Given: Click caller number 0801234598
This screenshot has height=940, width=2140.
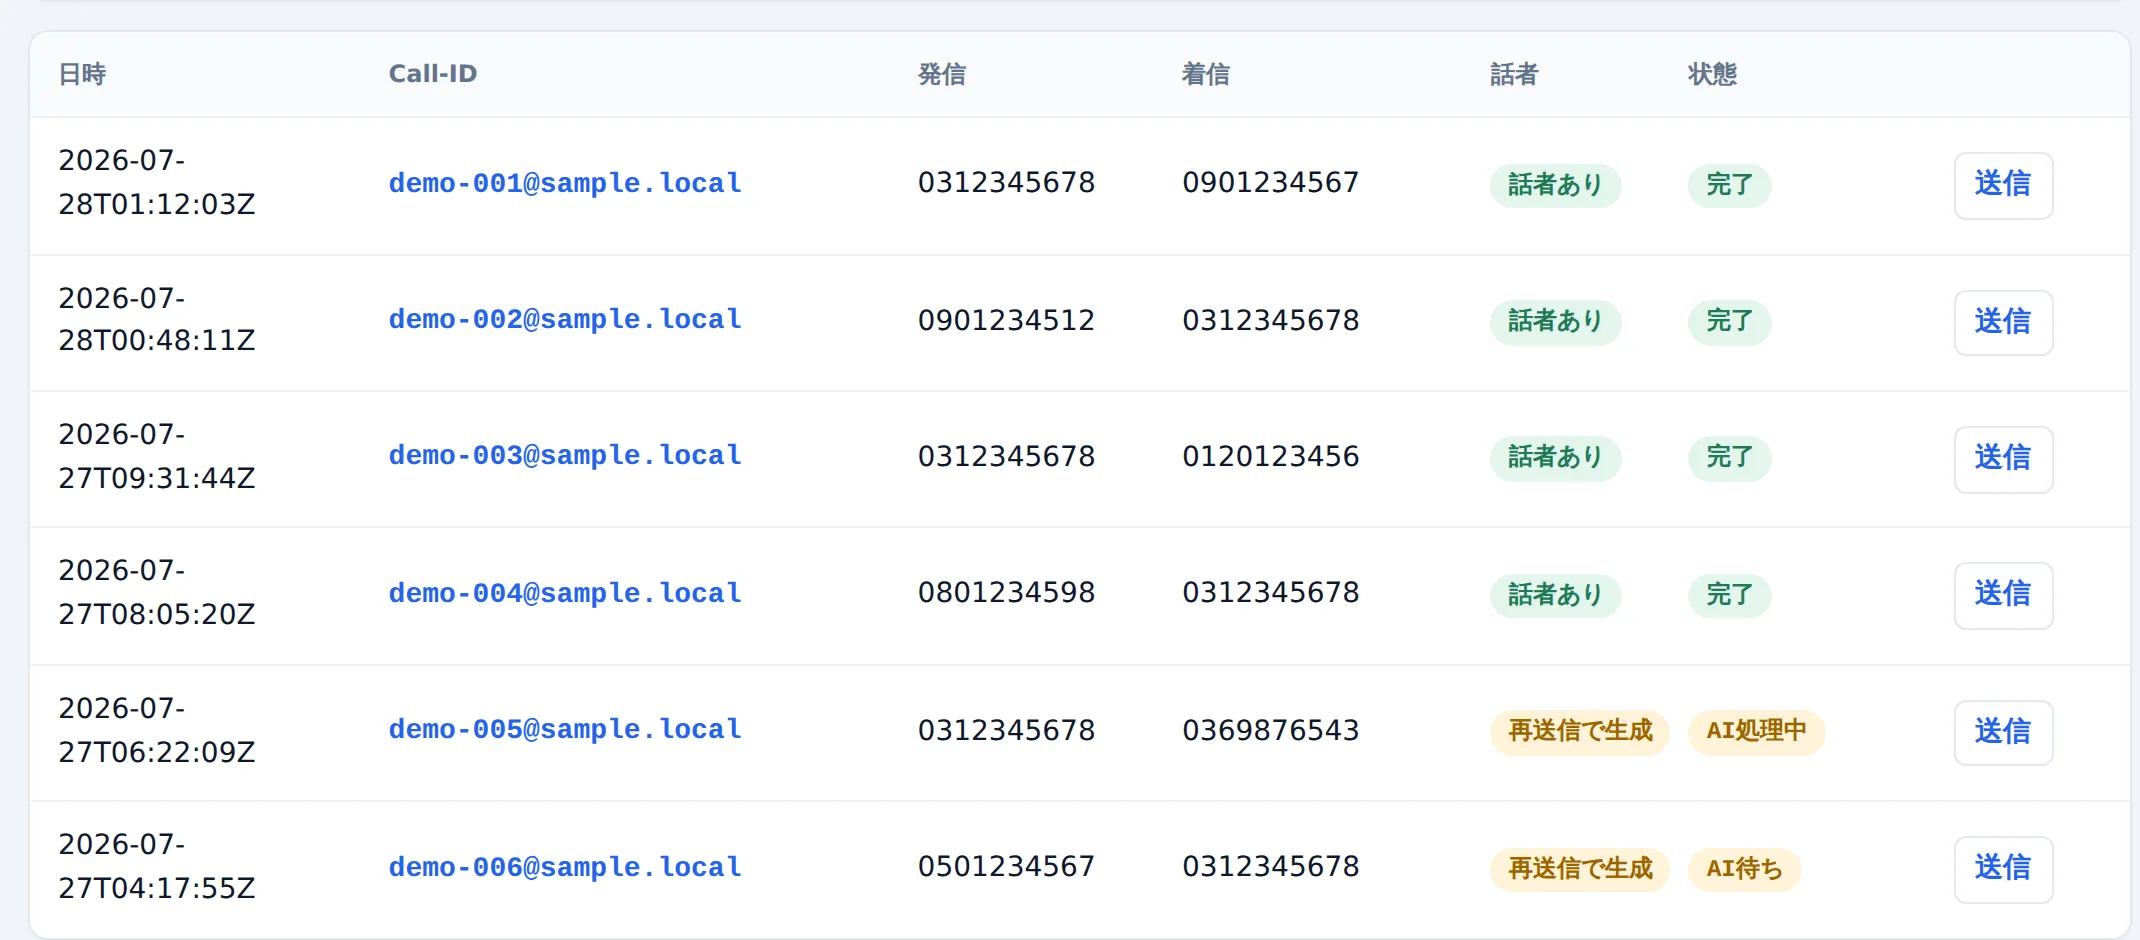Looking at the screenshot, I should pos(1006,593).
